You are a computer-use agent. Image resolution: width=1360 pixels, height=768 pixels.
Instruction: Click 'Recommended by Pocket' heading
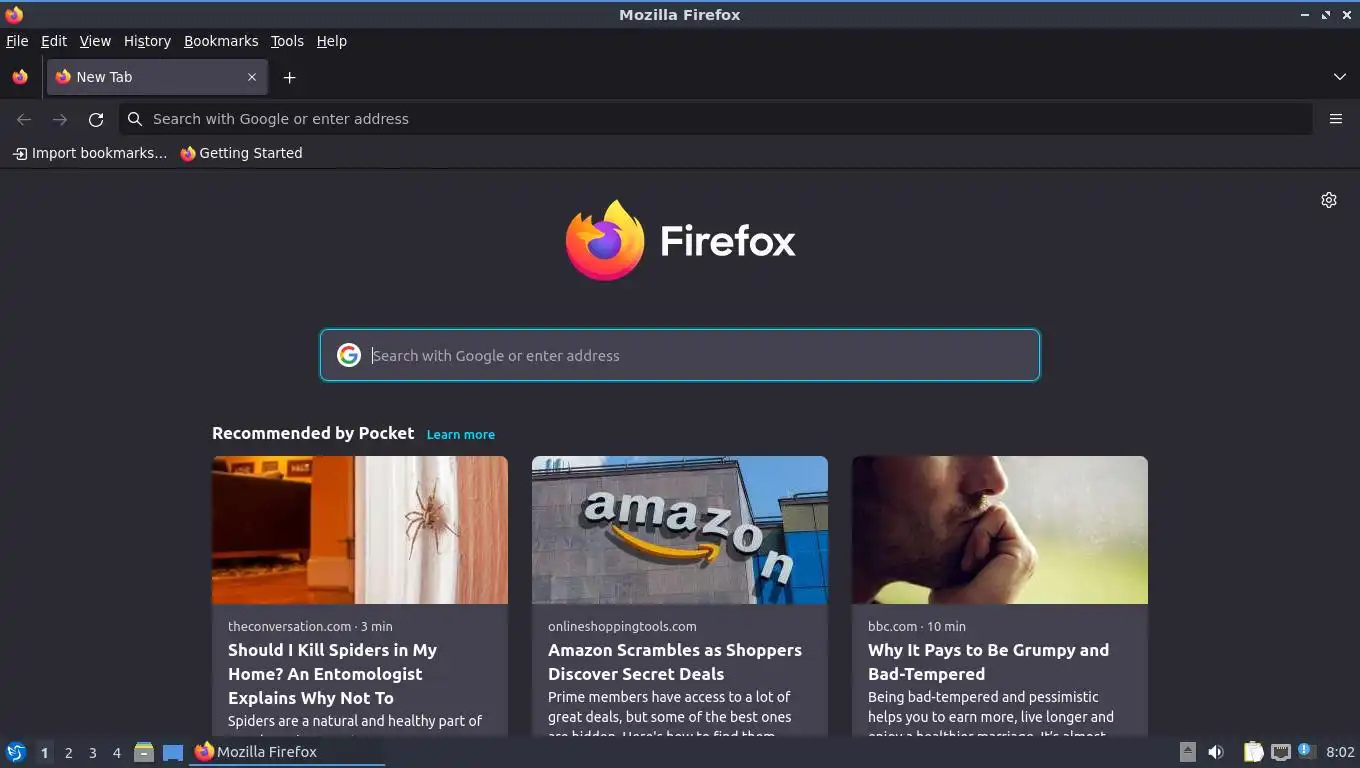[313, 433]
